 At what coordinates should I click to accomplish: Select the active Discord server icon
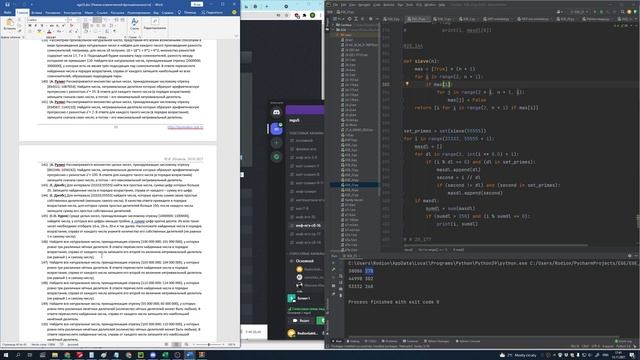click(276, 129)
